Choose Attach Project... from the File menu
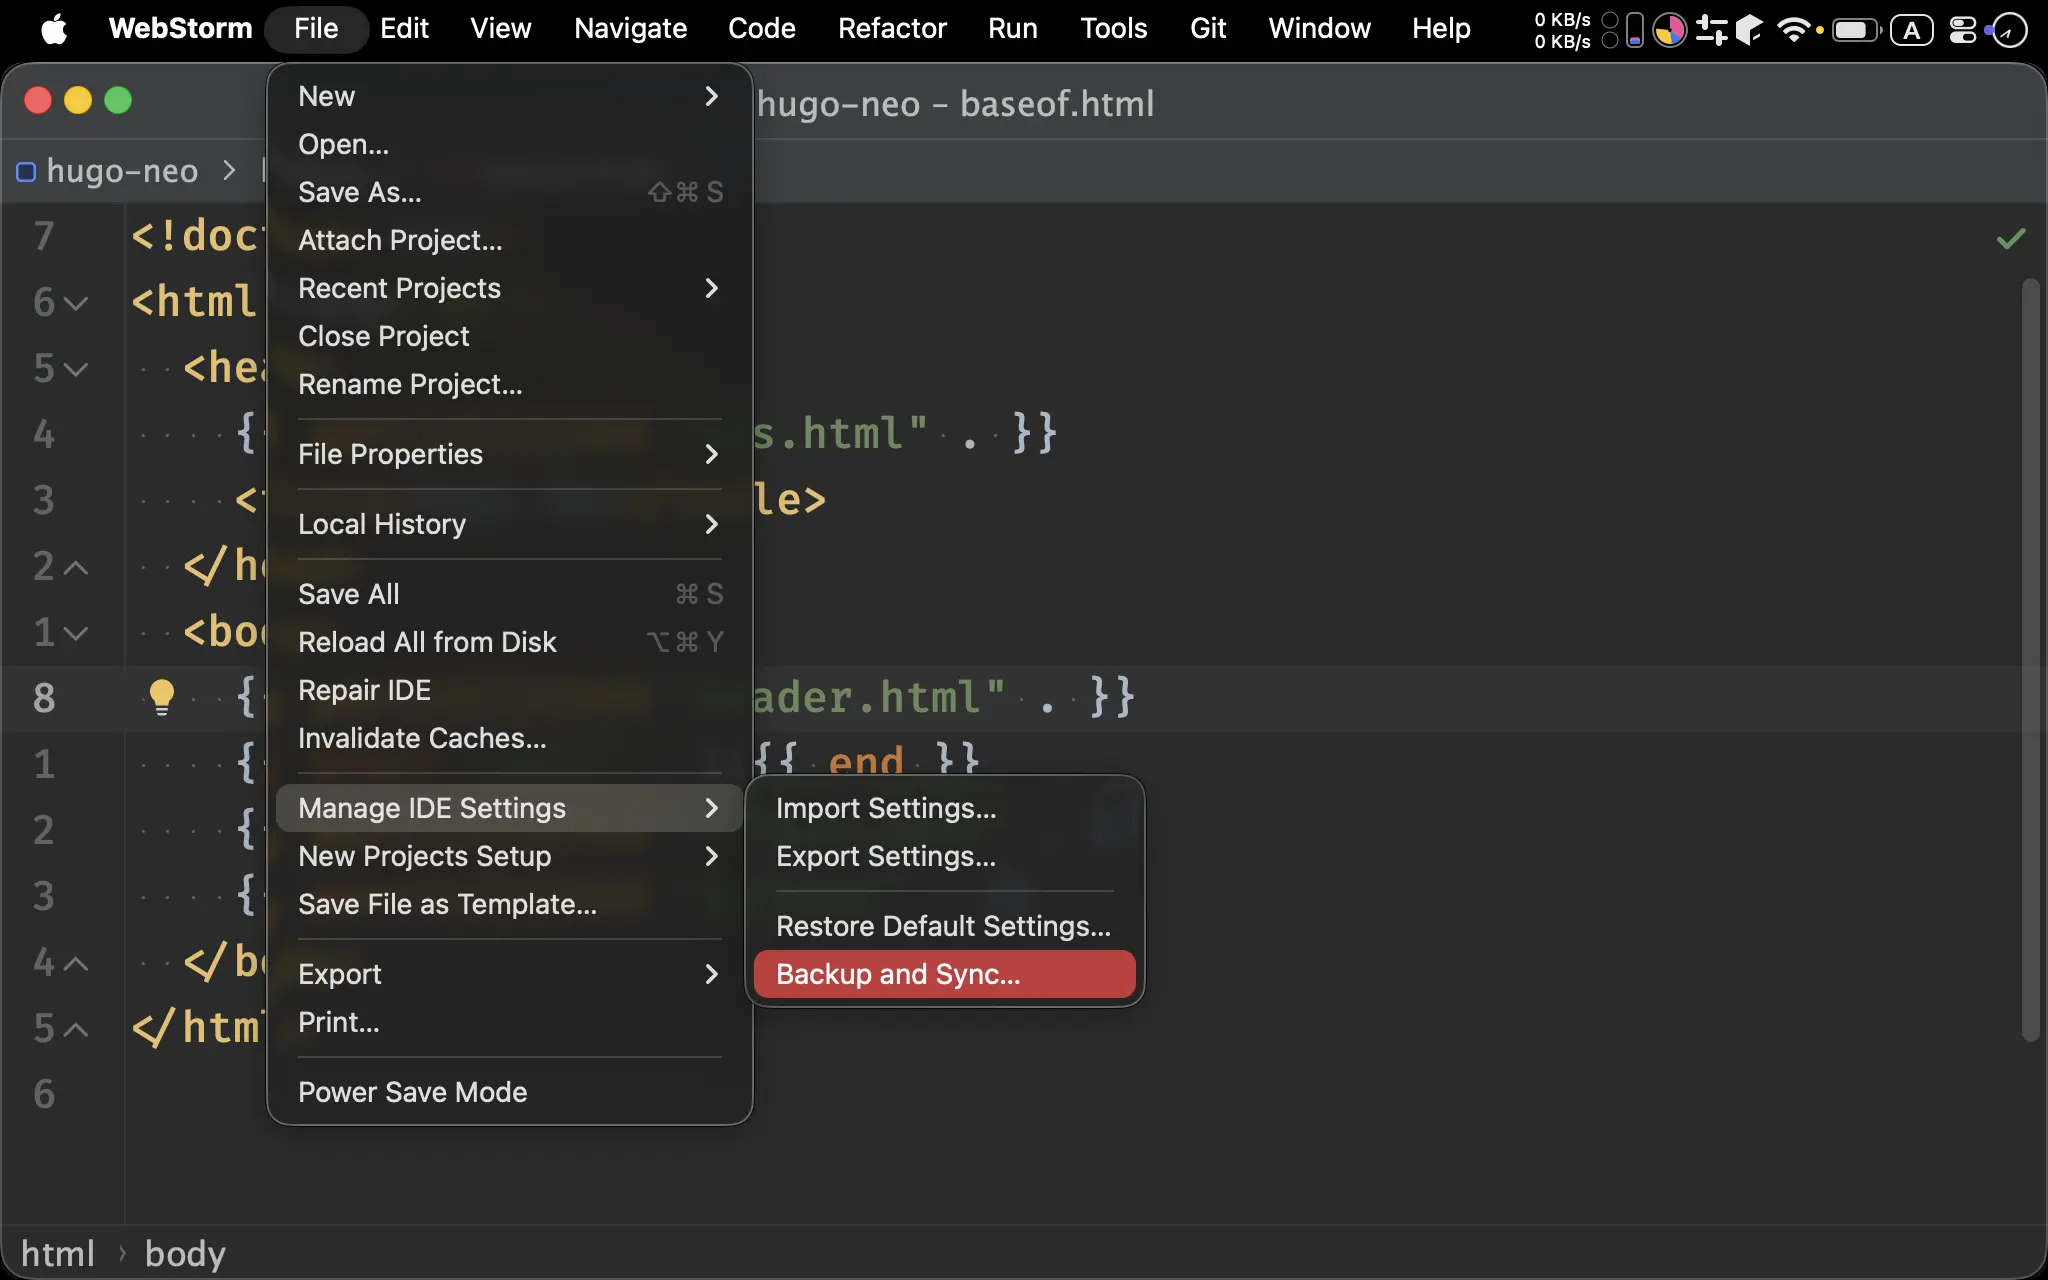The image size is (2048, 1280). click(x=510, y=240)
